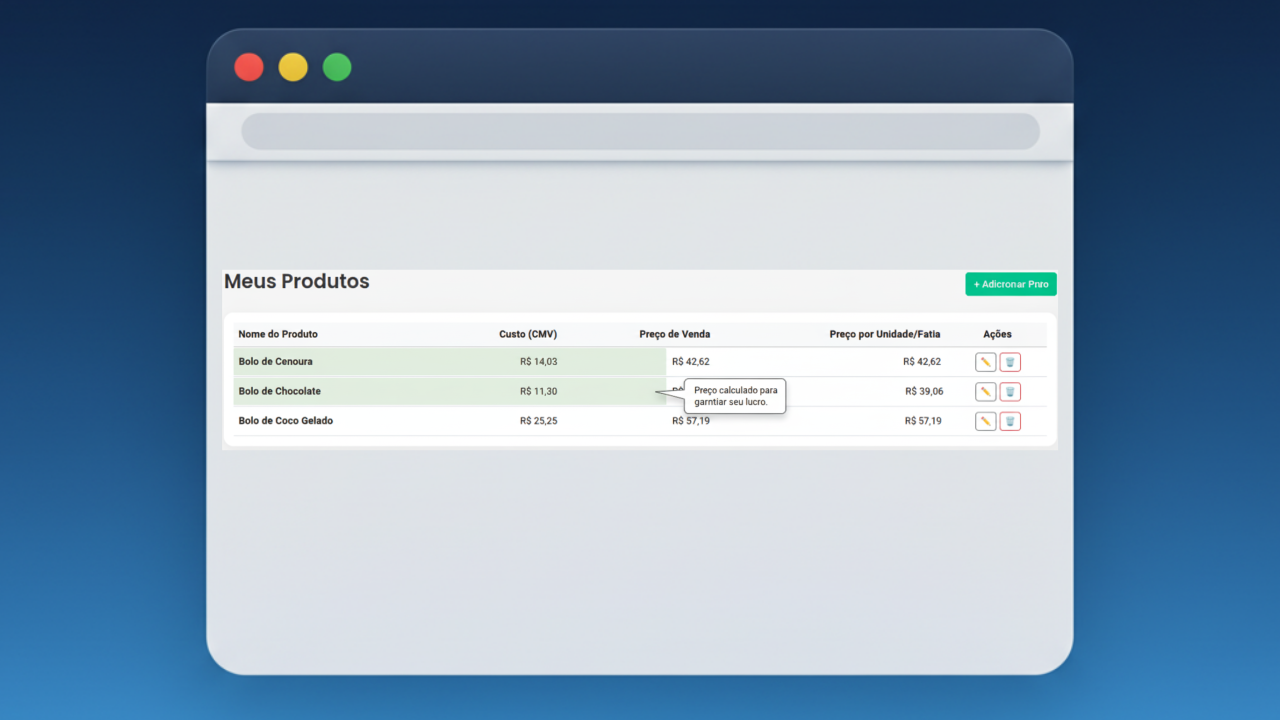Click the price calculation tooltip bubble
Image resolution: width=1280 pixels, height=720 pixels.
(x=735, y=396)
